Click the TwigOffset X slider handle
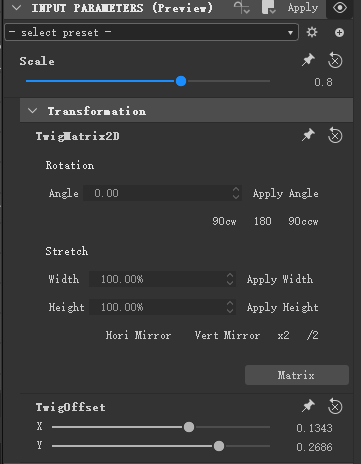 (x=189, y=427)
